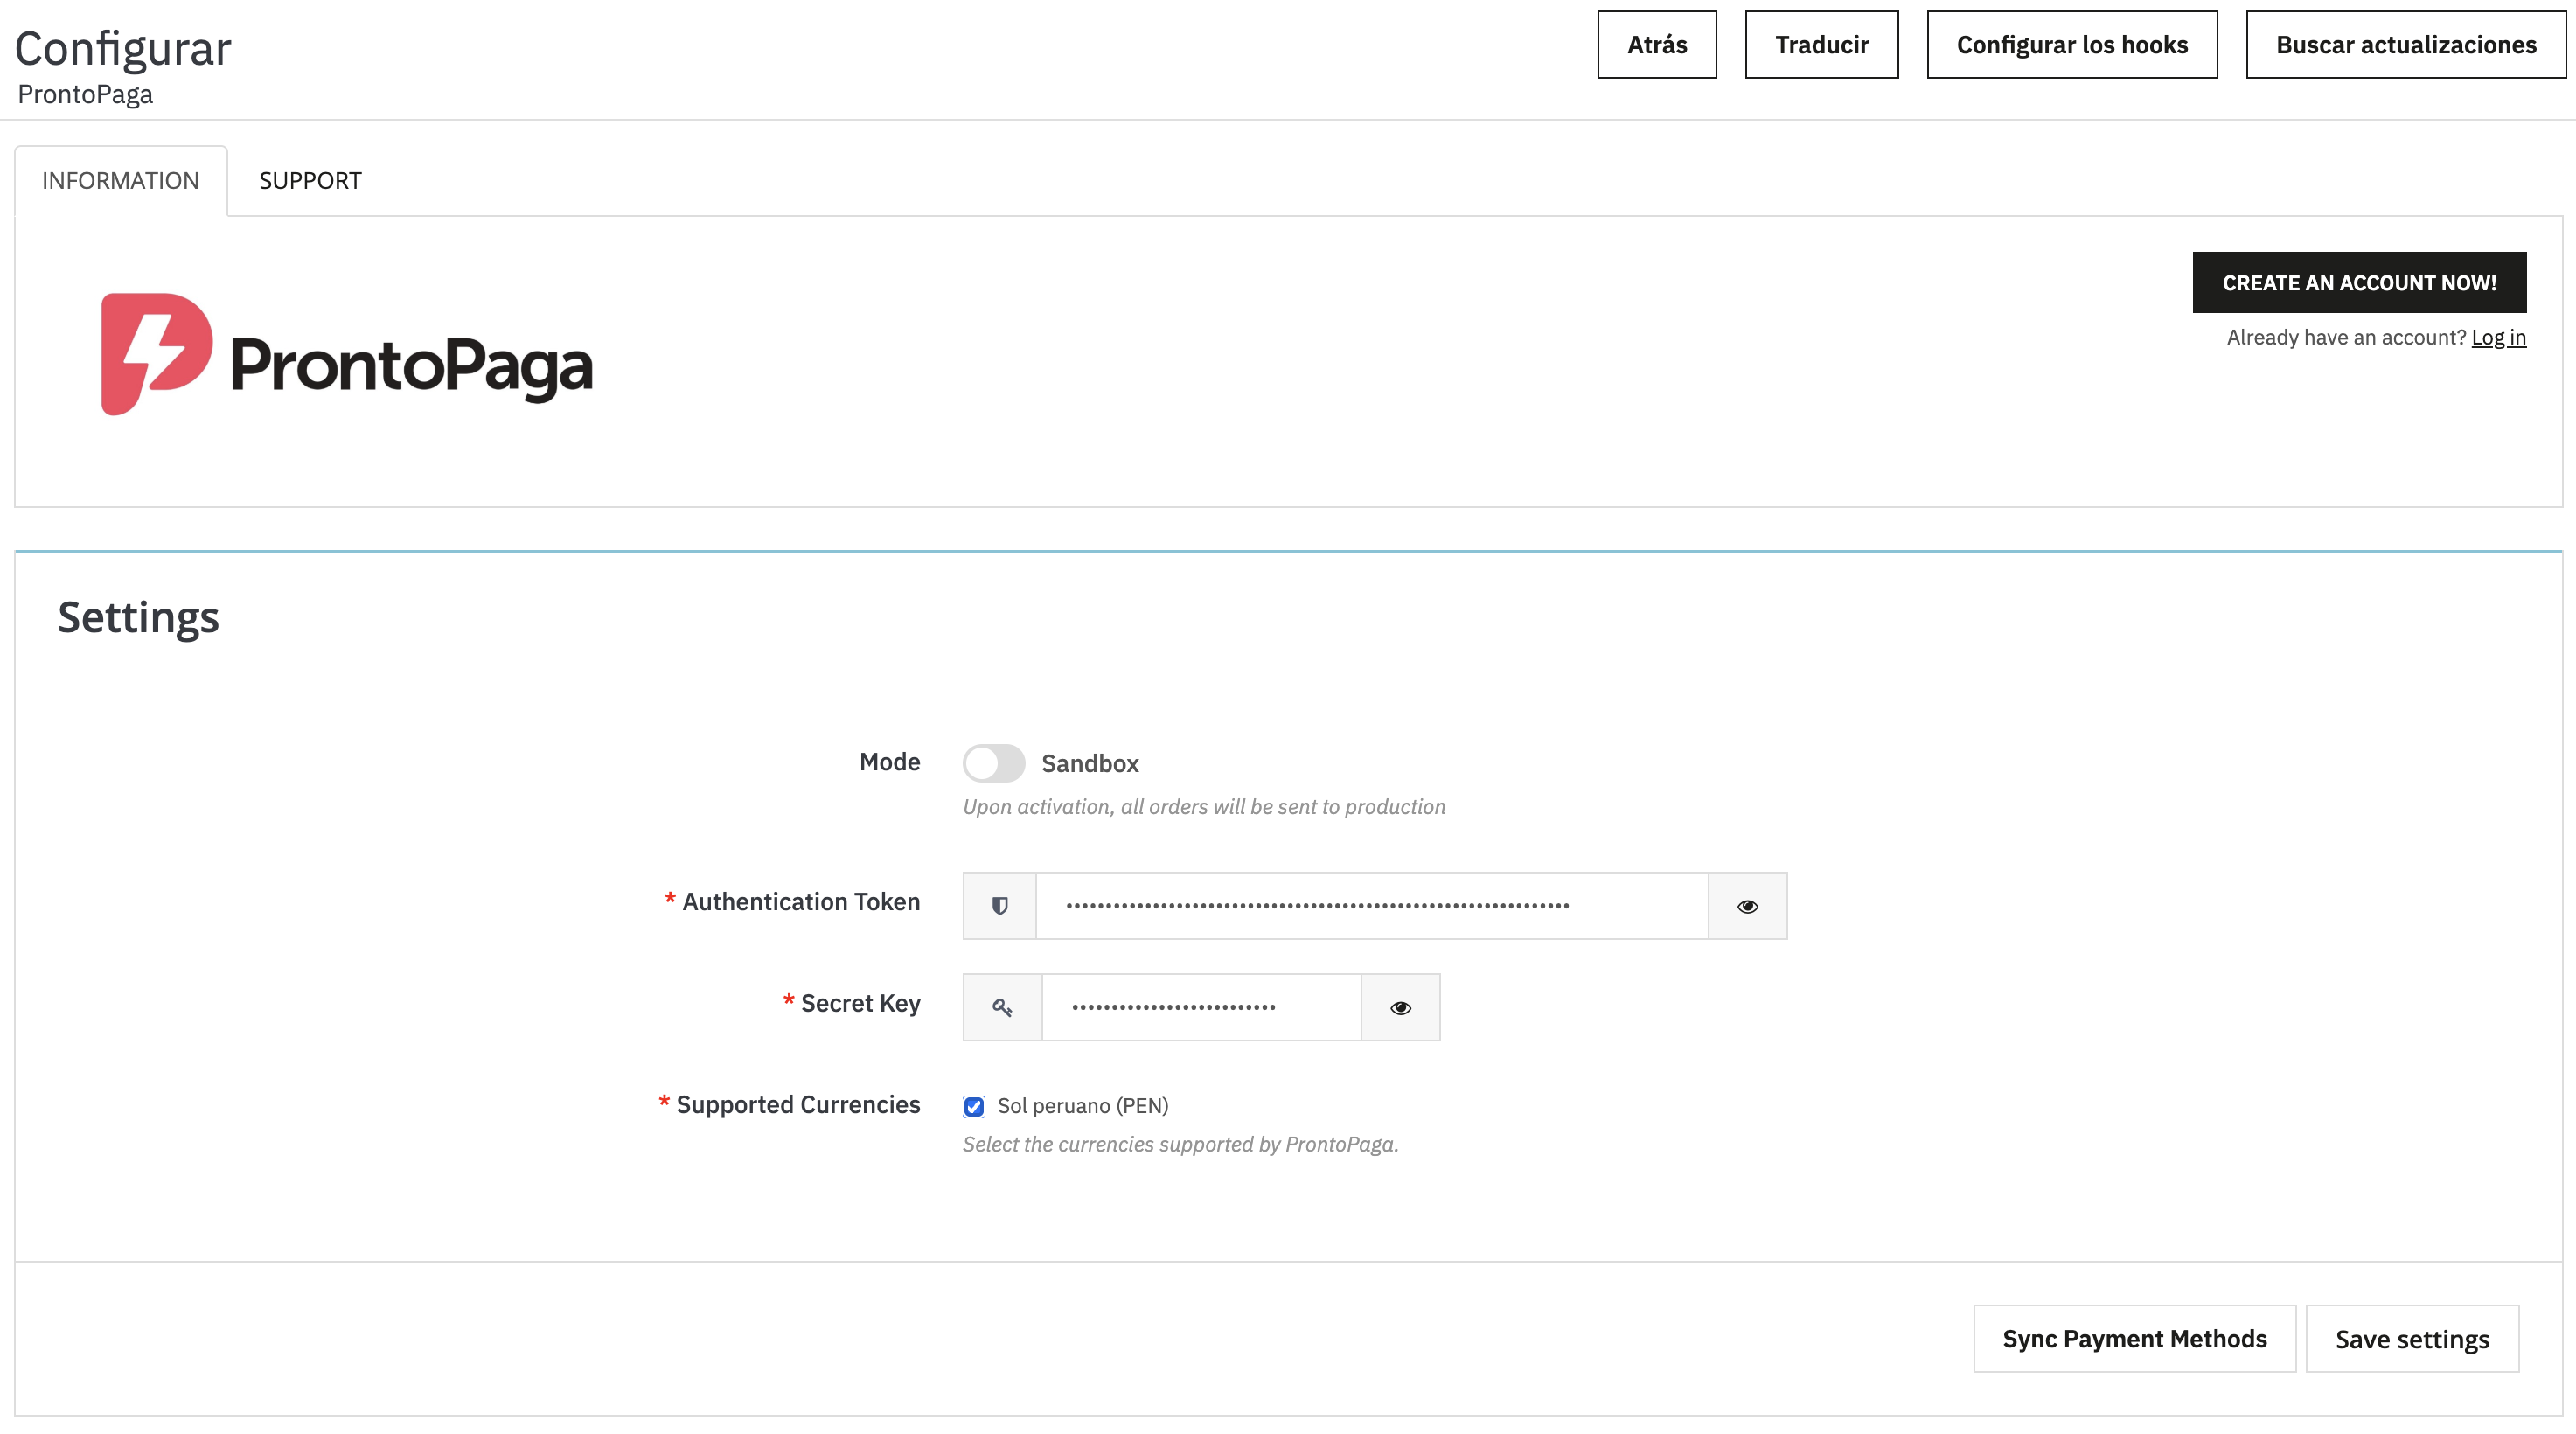
Task: Click the key icon beside Secret Key
Action: click(1002, 1007)
